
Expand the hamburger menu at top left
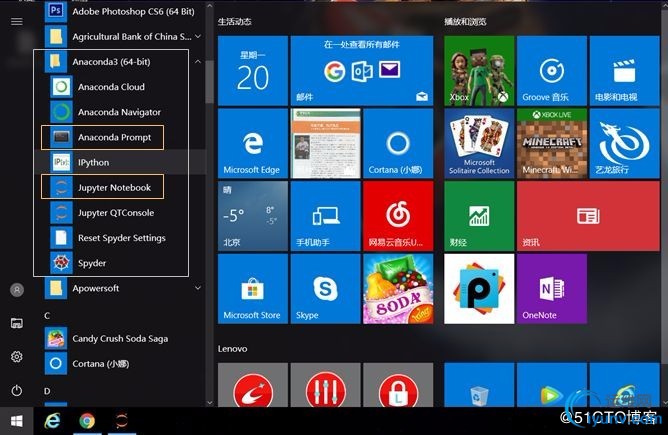(17, 21)
